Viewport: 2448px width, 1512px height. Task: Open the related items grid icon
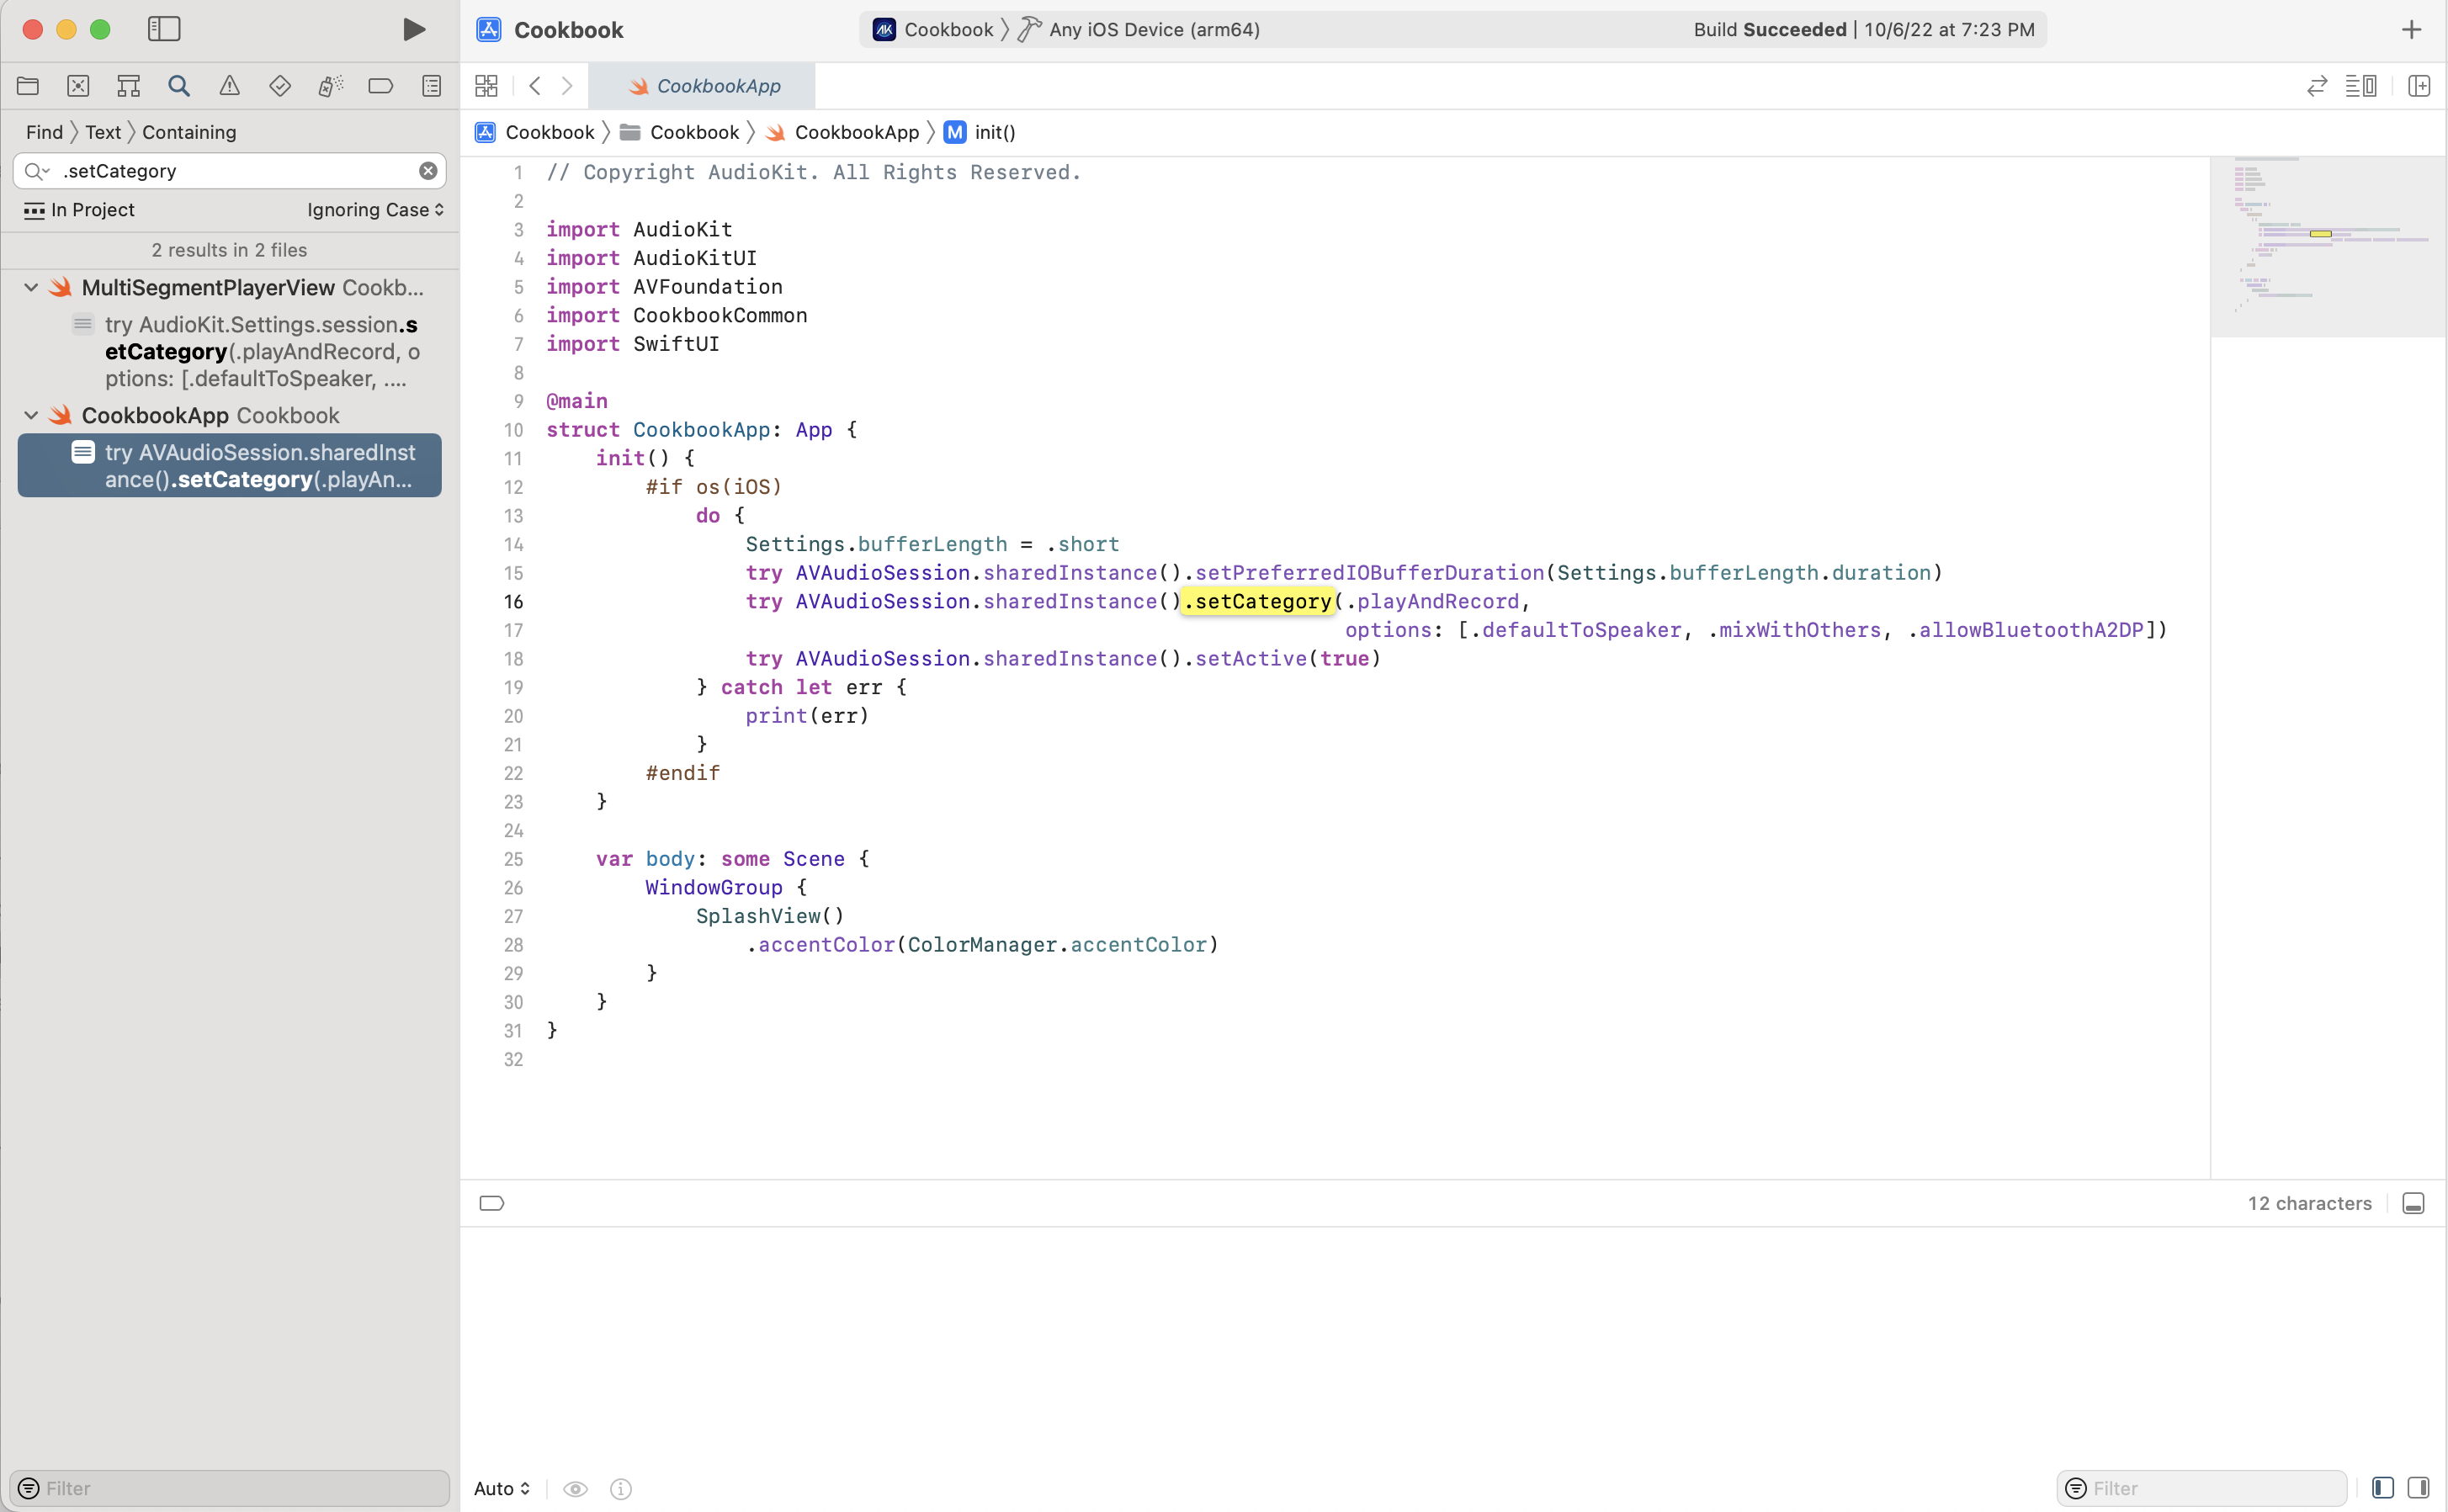486,86
